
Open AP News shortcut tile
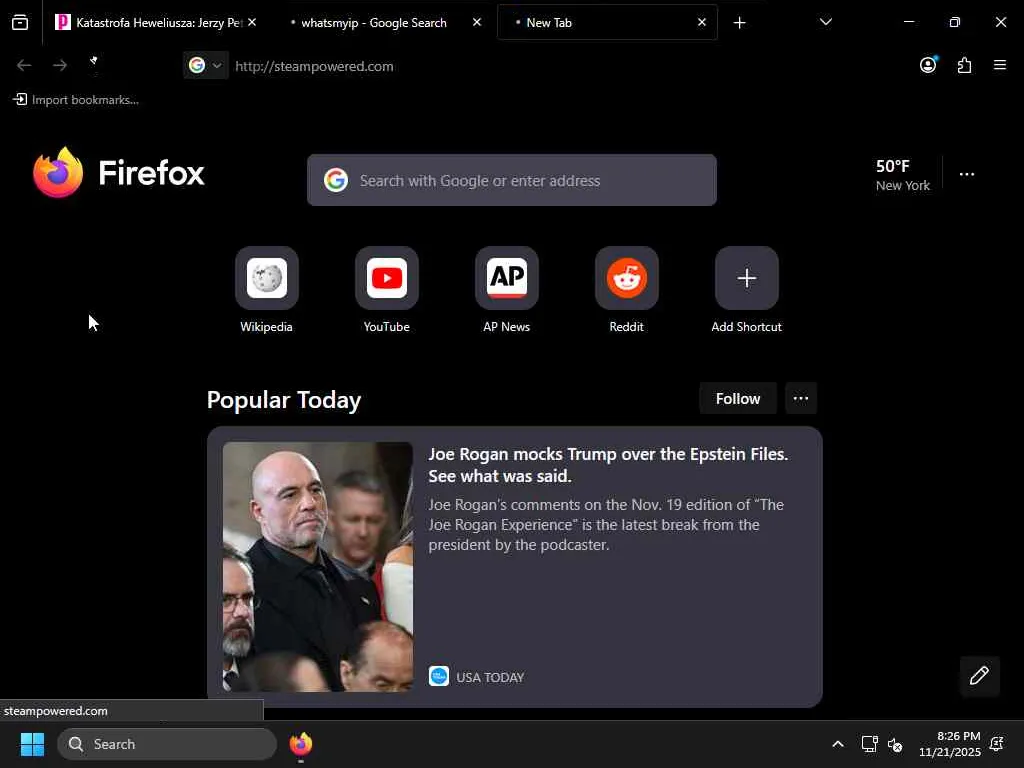click(x=507, y=278)
